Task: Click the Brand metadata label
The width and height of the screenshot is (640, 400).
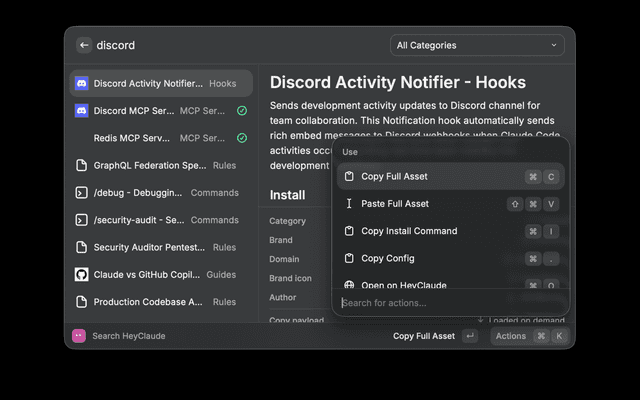Action: (x=281, y=240)
